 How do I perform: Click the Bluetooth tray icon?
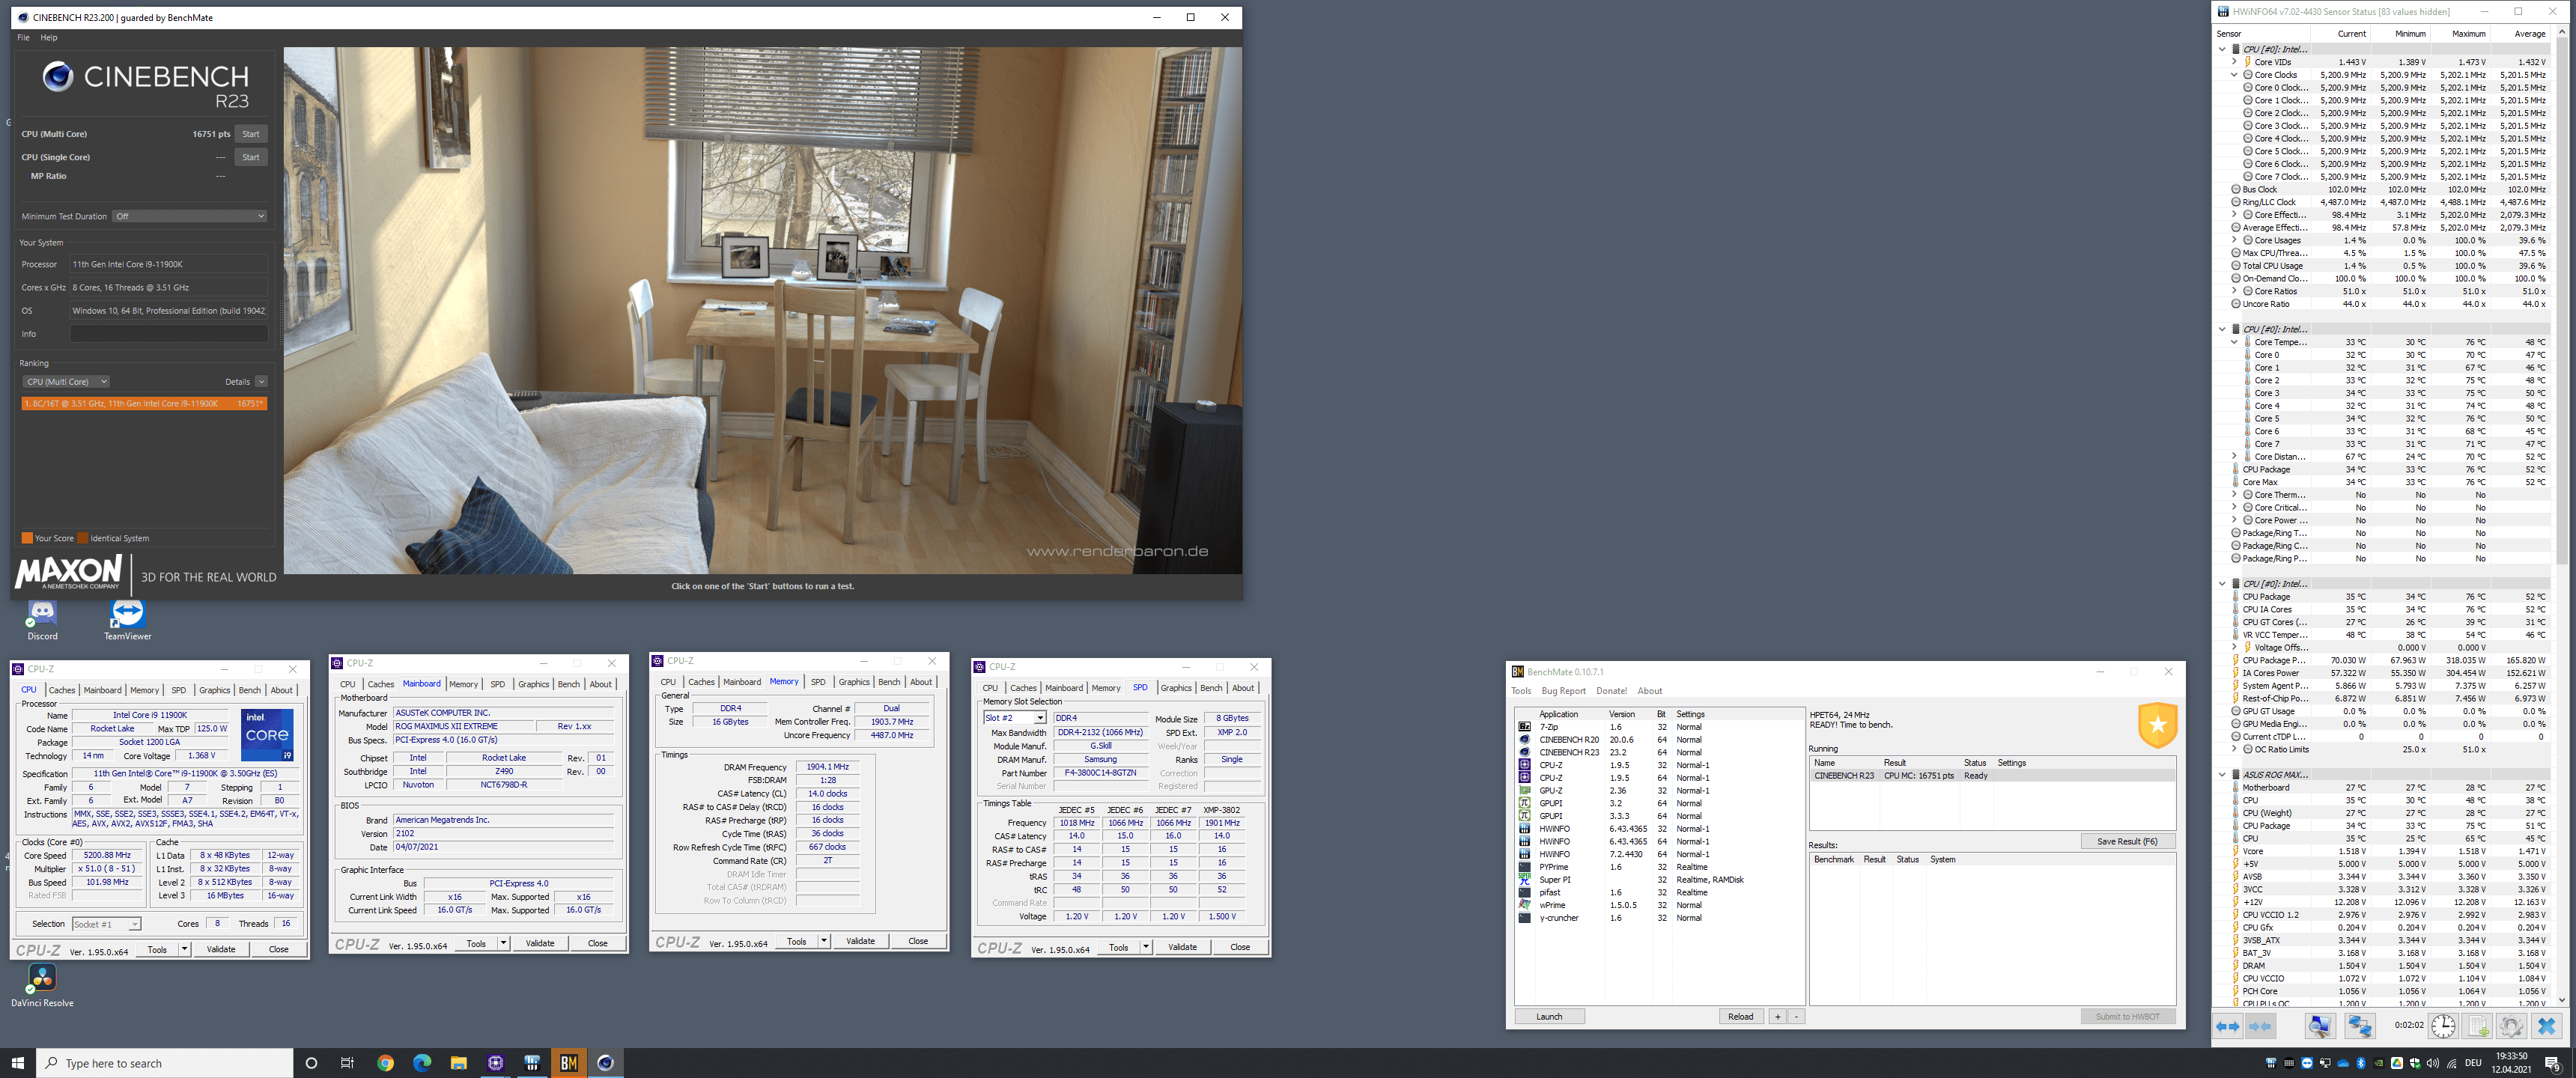pos(2361,1063)
